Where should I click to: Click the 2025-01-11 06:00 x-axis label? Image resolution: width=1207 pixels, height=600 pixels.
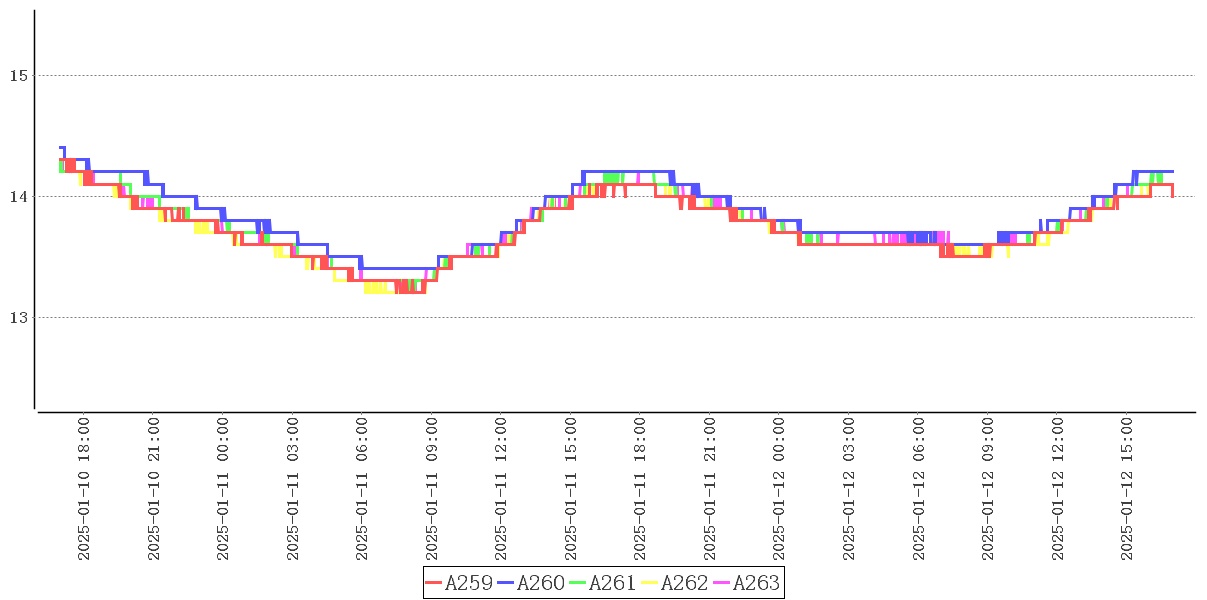pos(362,490)
